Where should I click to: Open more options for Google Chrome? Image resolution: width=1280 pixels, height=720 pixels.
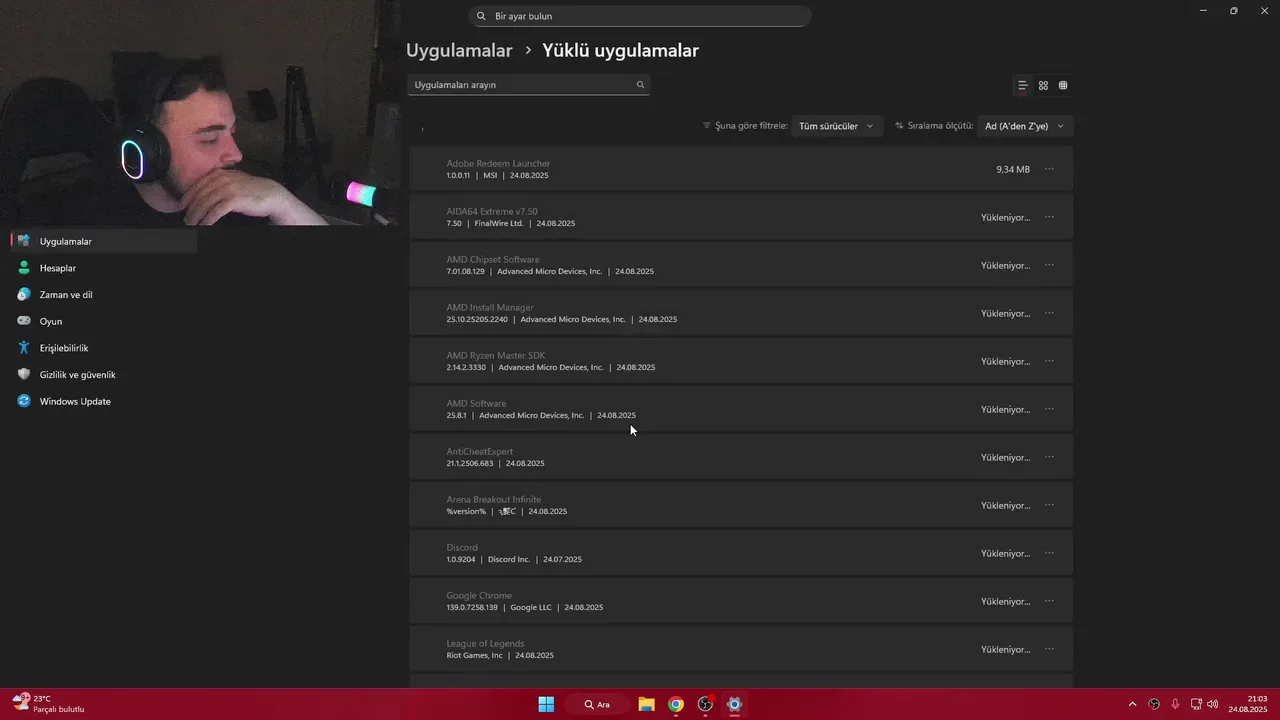click(x=1049, y=601)
